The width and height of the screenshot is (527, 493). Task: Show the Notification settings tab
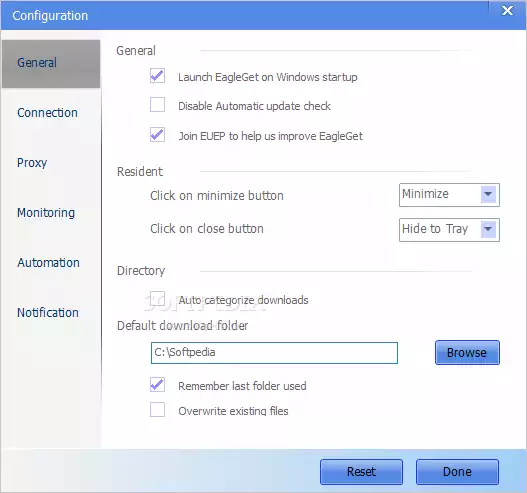click(x=48, y=313)
